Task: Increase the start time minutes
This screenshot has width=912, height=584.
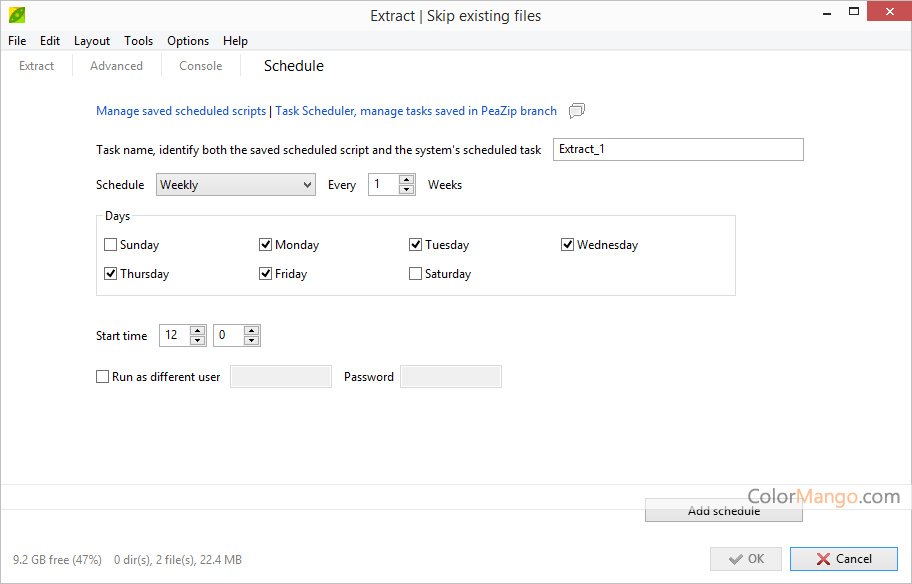Action: [251, 330]
